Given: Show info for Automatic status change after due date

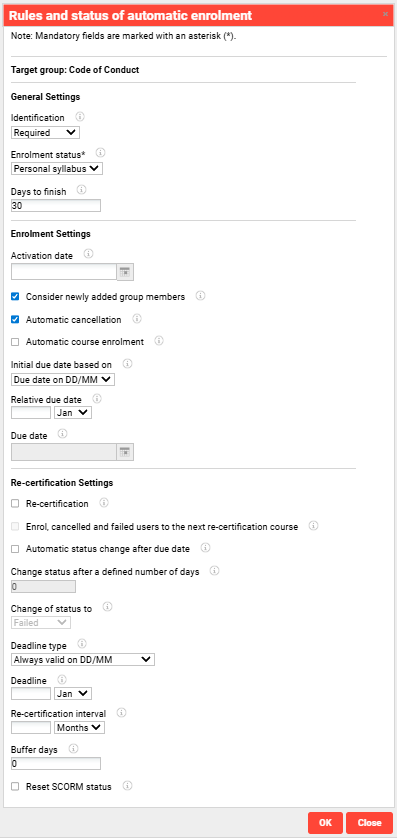Looking at the screenshot, I should tap(206, 548).
